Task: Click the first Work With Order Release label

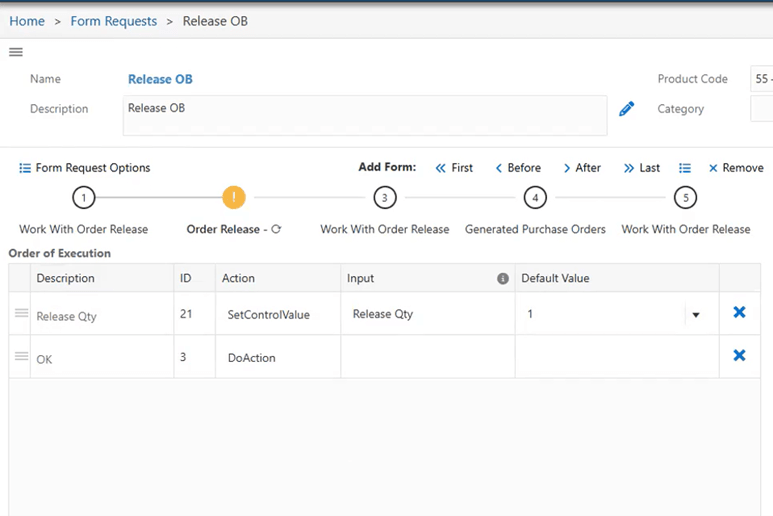Action: (x=84, y=229)
